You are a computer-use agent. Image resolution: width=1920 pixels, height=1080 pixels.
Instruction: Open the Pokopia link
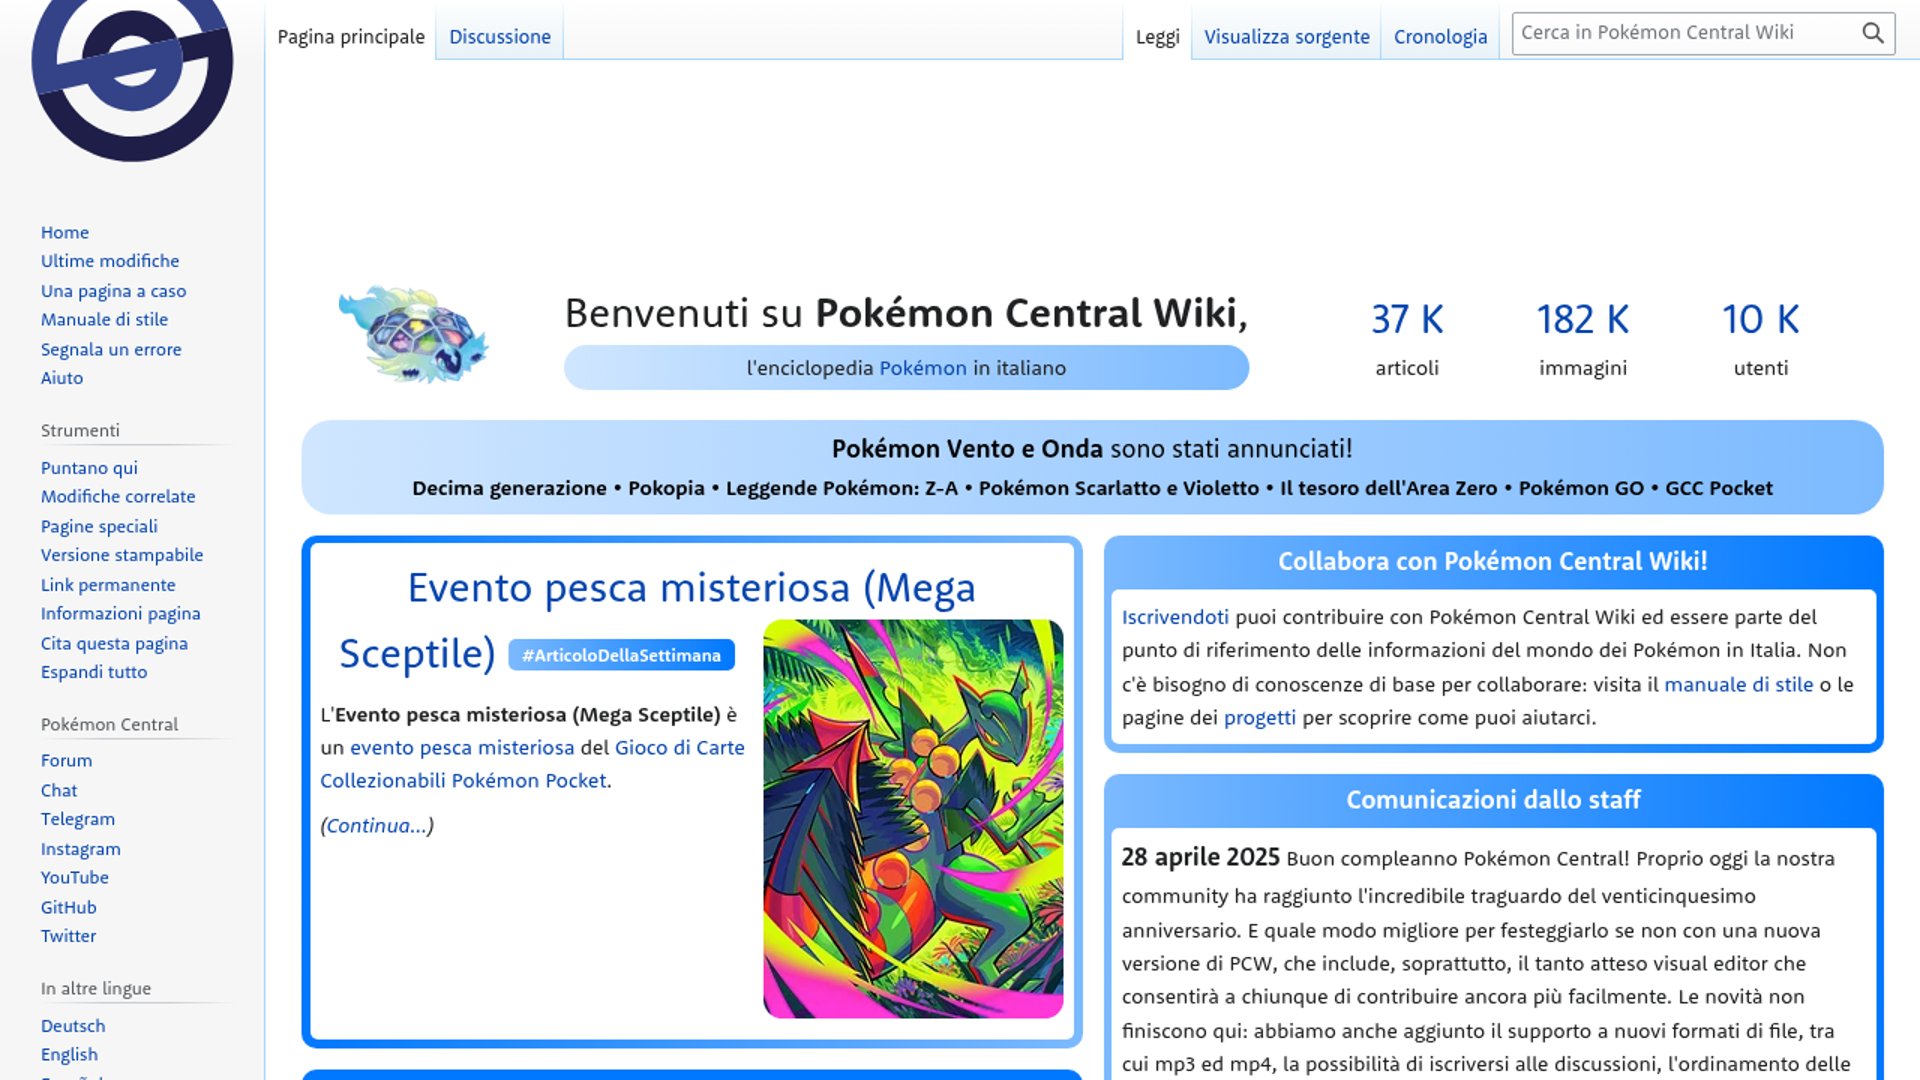click(x=666, y=488)
